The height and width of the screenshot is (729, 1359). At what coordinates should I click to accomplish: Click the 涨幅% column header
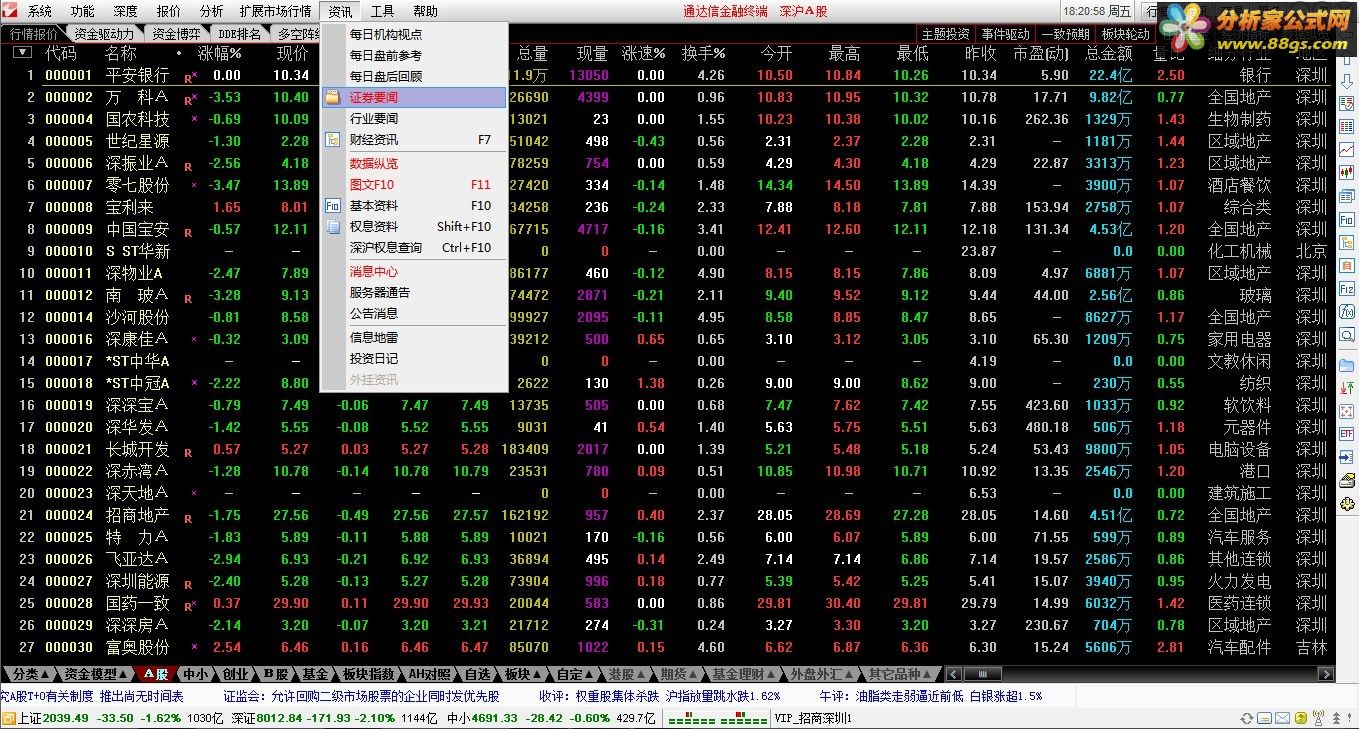click(x=220, y=53)
